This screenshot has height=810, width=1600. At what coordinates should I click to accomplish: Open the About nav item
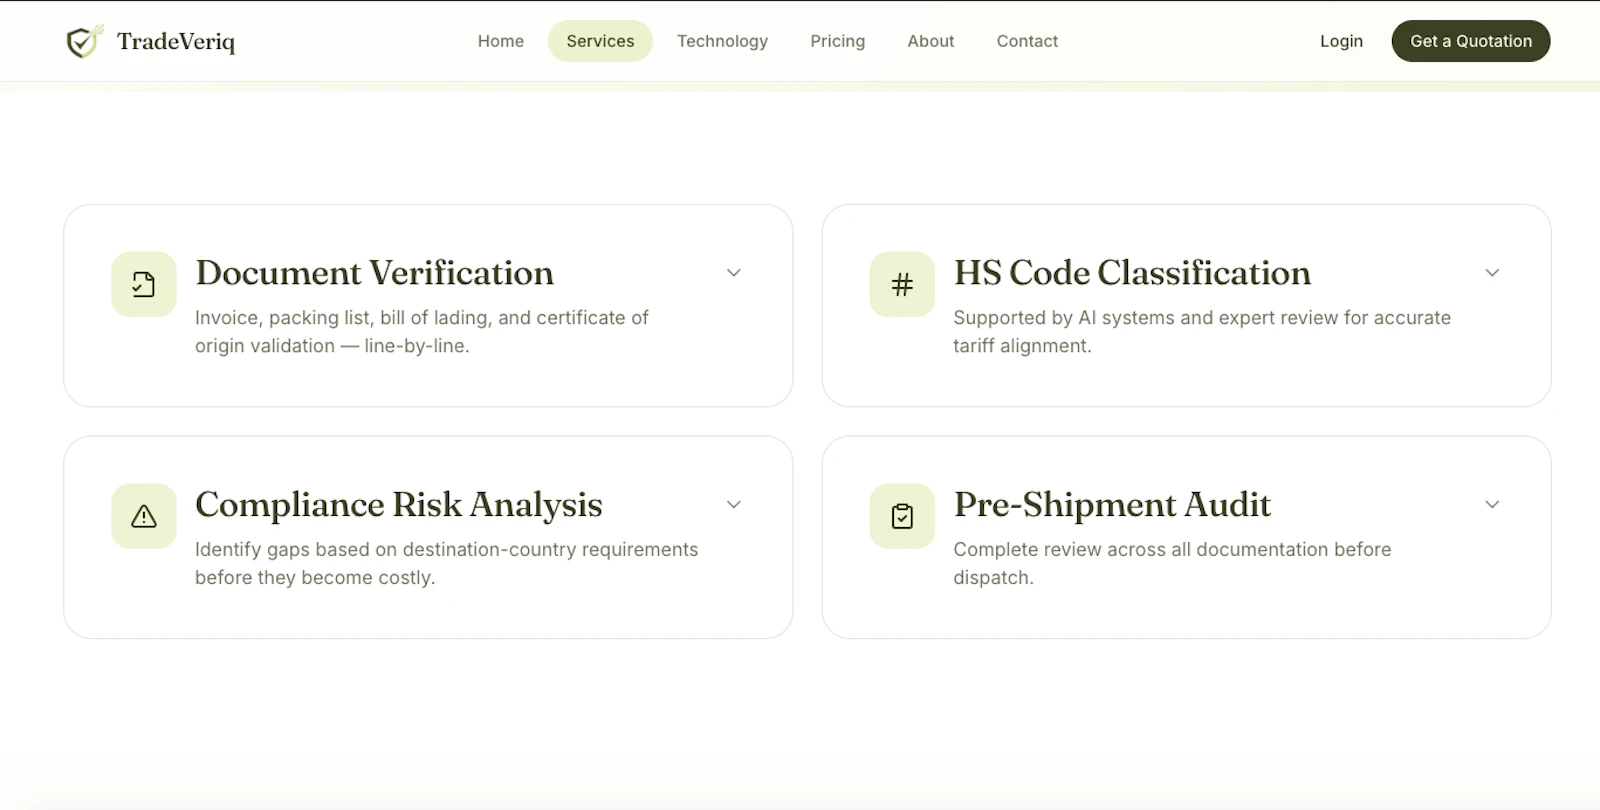tap(931, 41)
